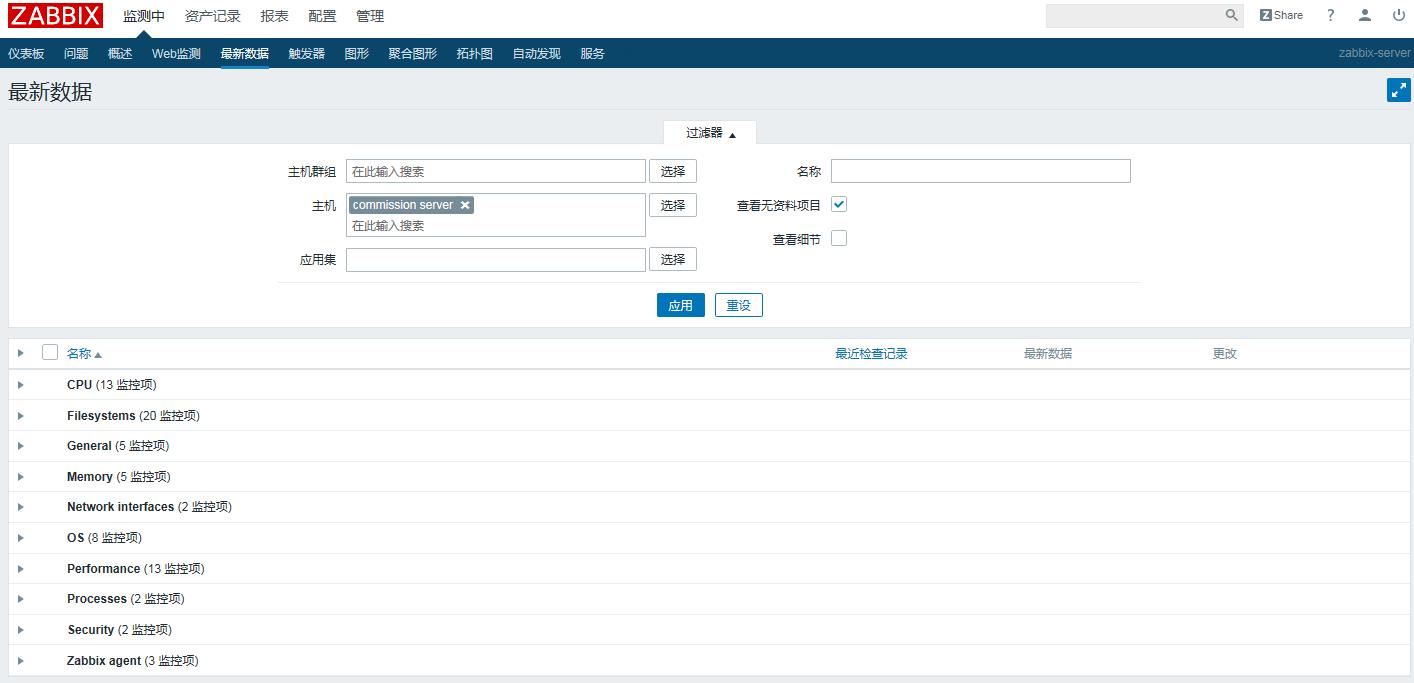Open help question mark icon

(1330, 15)
